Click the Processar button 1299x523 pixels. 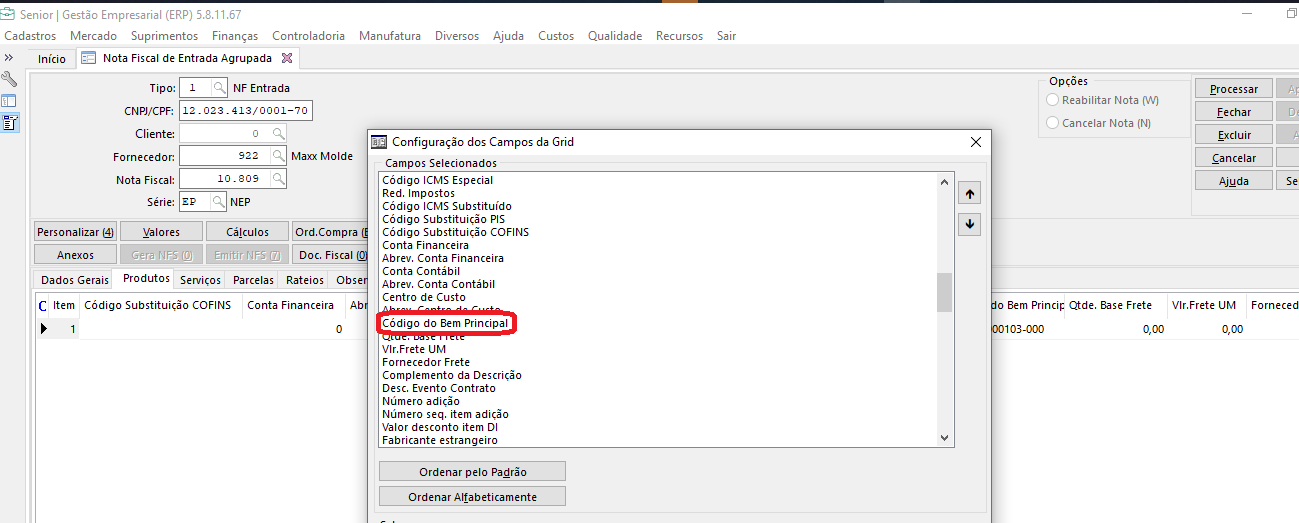click(1233, 89)
